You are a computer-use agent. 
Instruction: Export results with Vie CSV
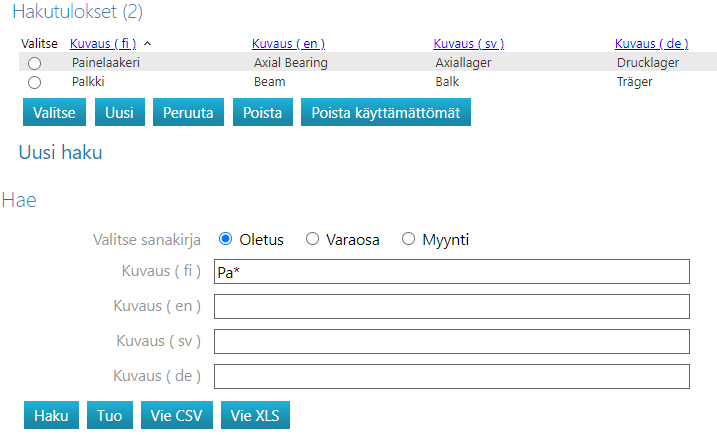[178, 415]
